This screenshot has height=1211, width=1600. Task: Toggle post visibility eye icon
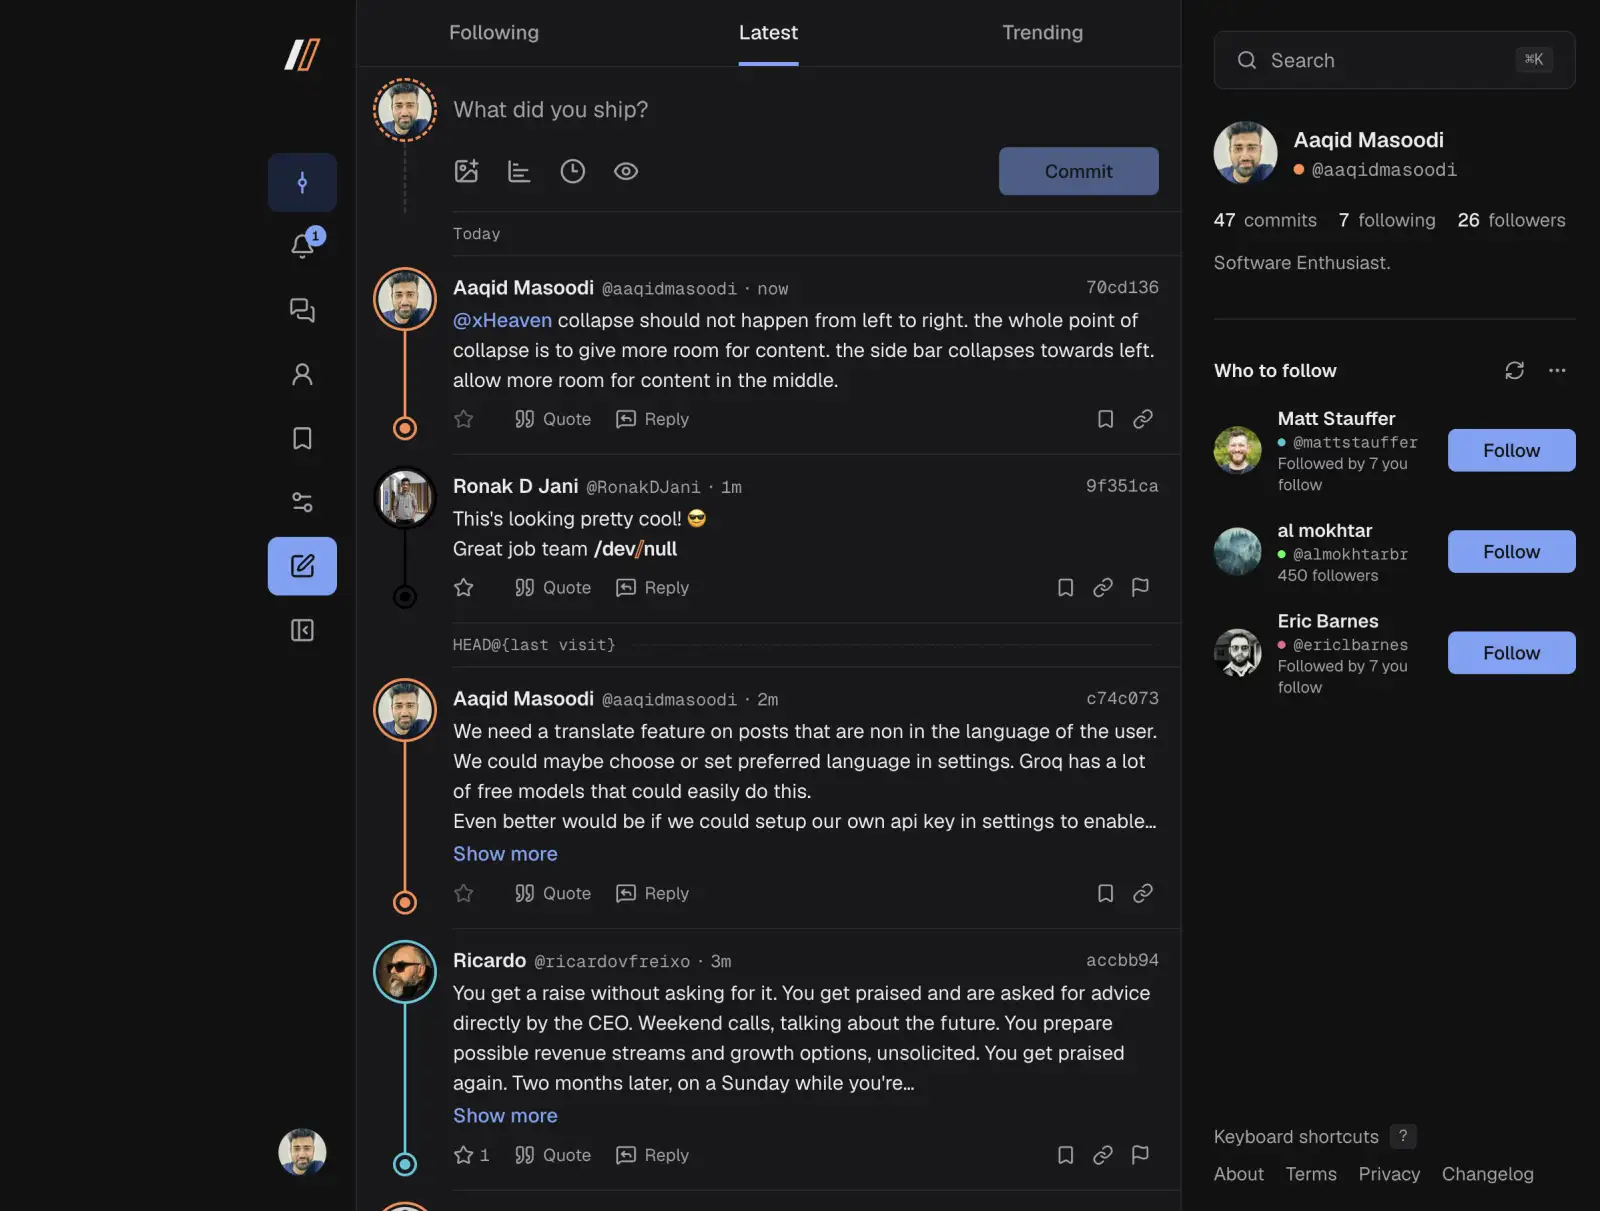pos(626,171)
